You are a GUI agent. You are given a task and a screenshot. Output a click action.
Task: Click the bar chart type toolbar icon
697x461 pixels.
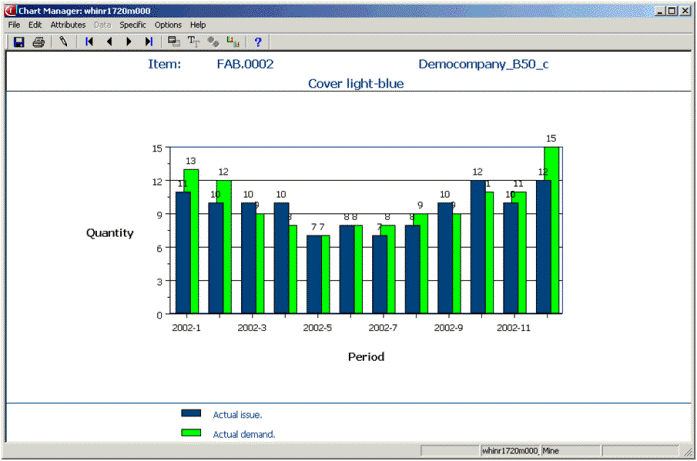[x=233, y=42]
